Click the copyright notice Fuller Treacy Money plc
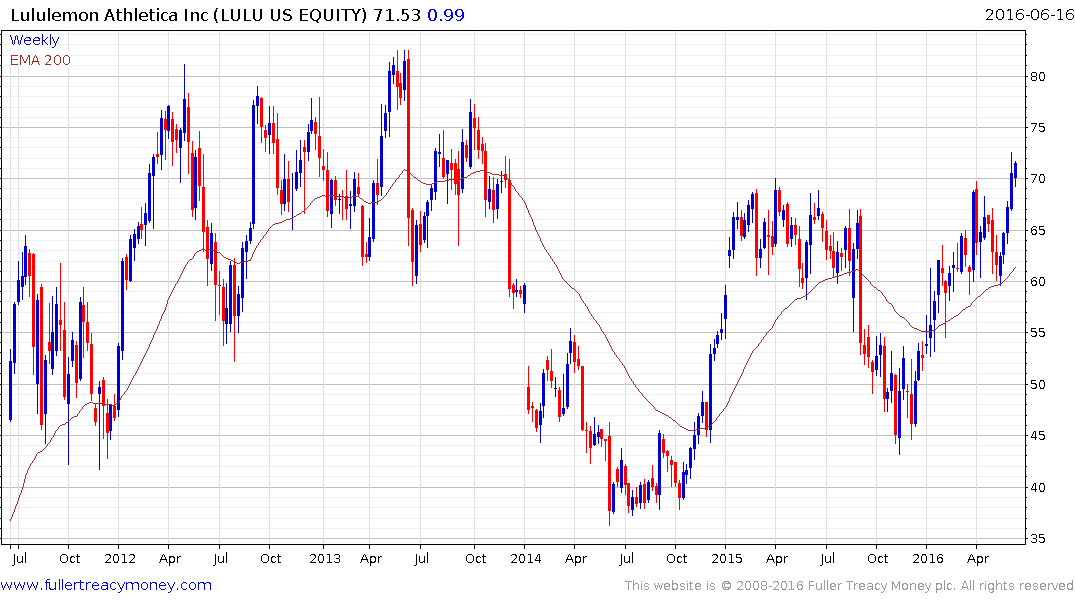 tap(849, 586)
